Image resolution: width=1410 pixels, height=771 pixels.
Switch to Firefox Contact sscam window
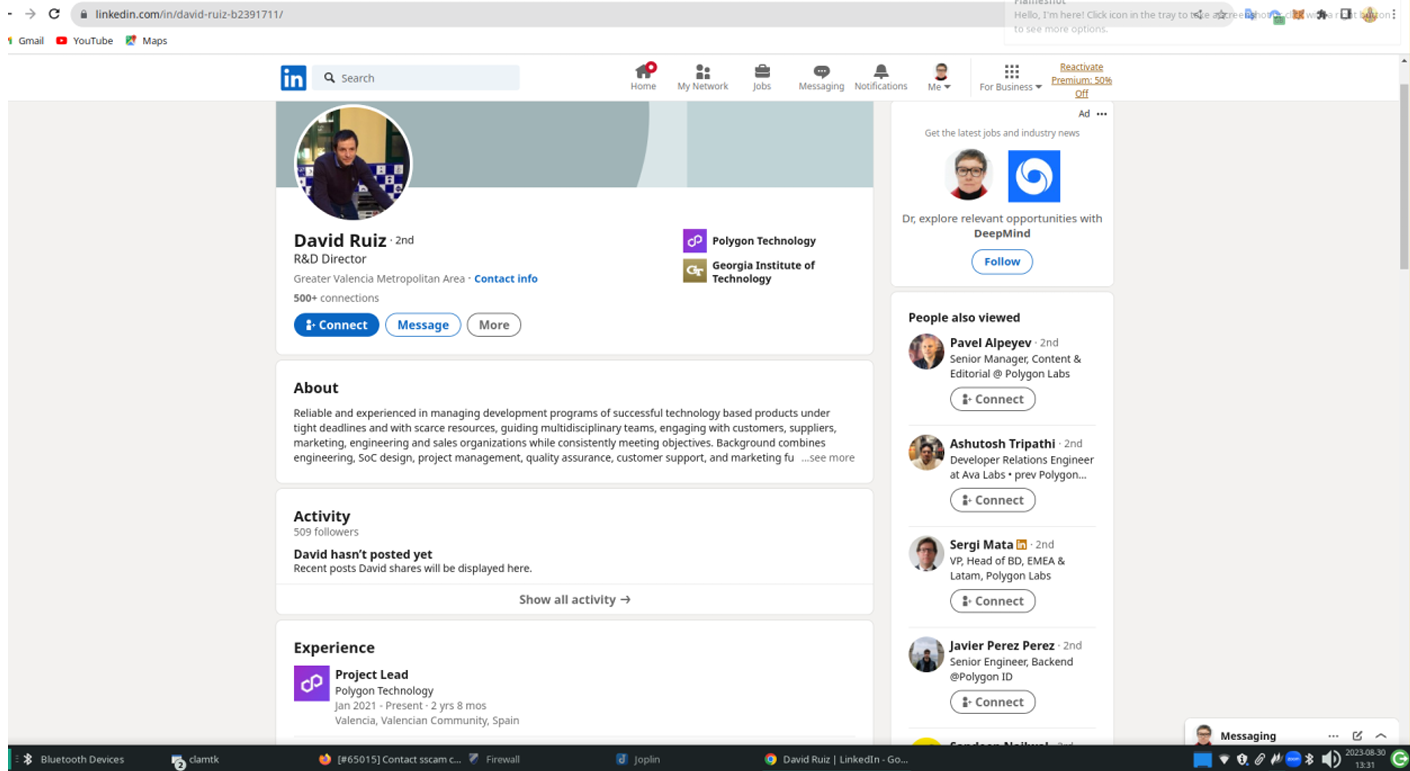pyautogui.click(x=390, y=760)
